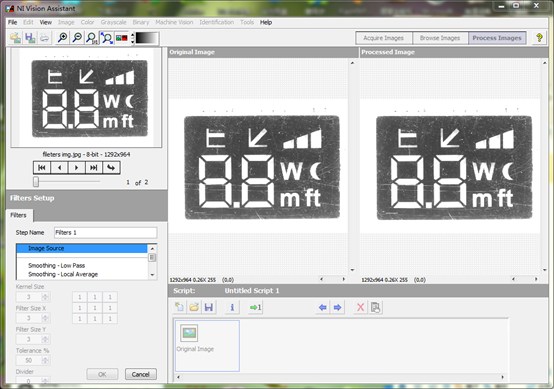Select the Zoom In magnifier tool

point(63,38)
